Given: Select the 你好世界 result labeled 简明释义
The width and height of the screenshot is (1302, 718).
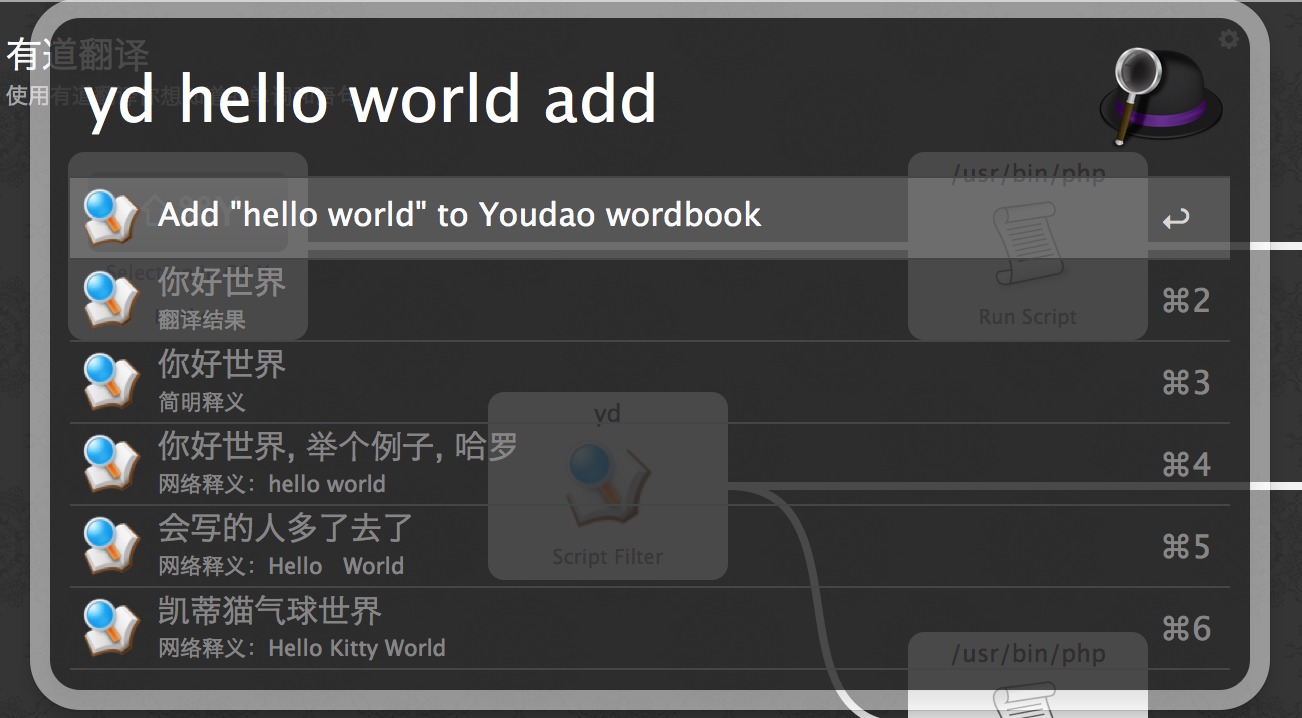Looking at the screenshot, I should [650, 382].
